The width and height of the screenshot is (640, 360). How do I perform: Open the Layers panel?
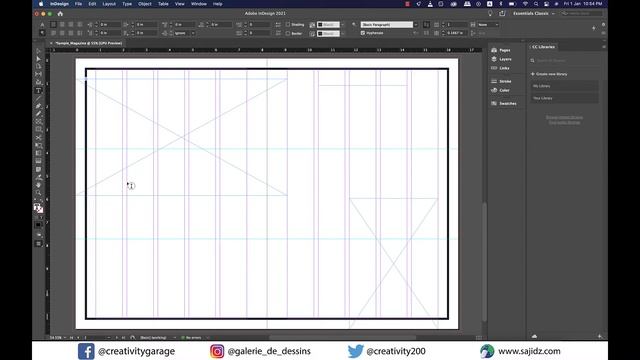tap(501, 59)
